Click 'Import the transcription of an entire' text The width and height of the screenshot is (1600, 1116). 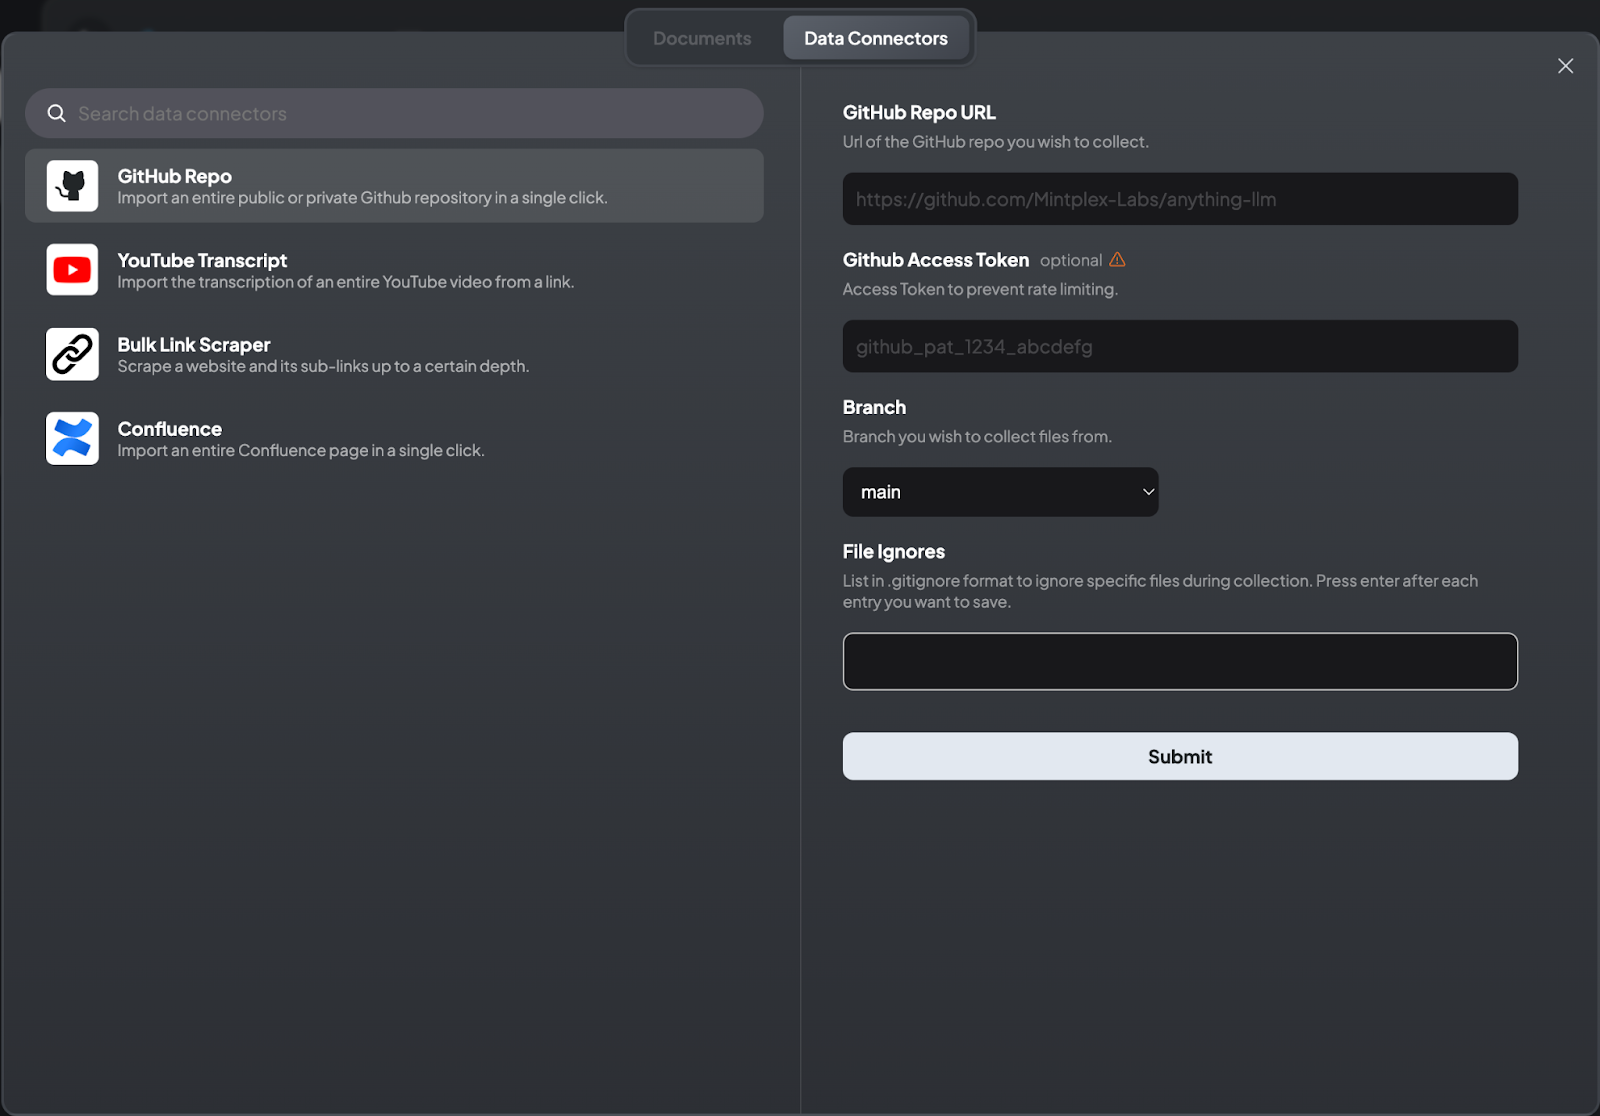click(346, 282)
